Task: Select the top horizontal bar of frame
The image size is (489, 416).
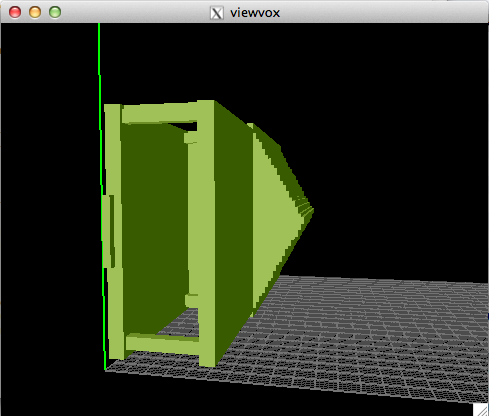Action: click(x=159, y=113)
